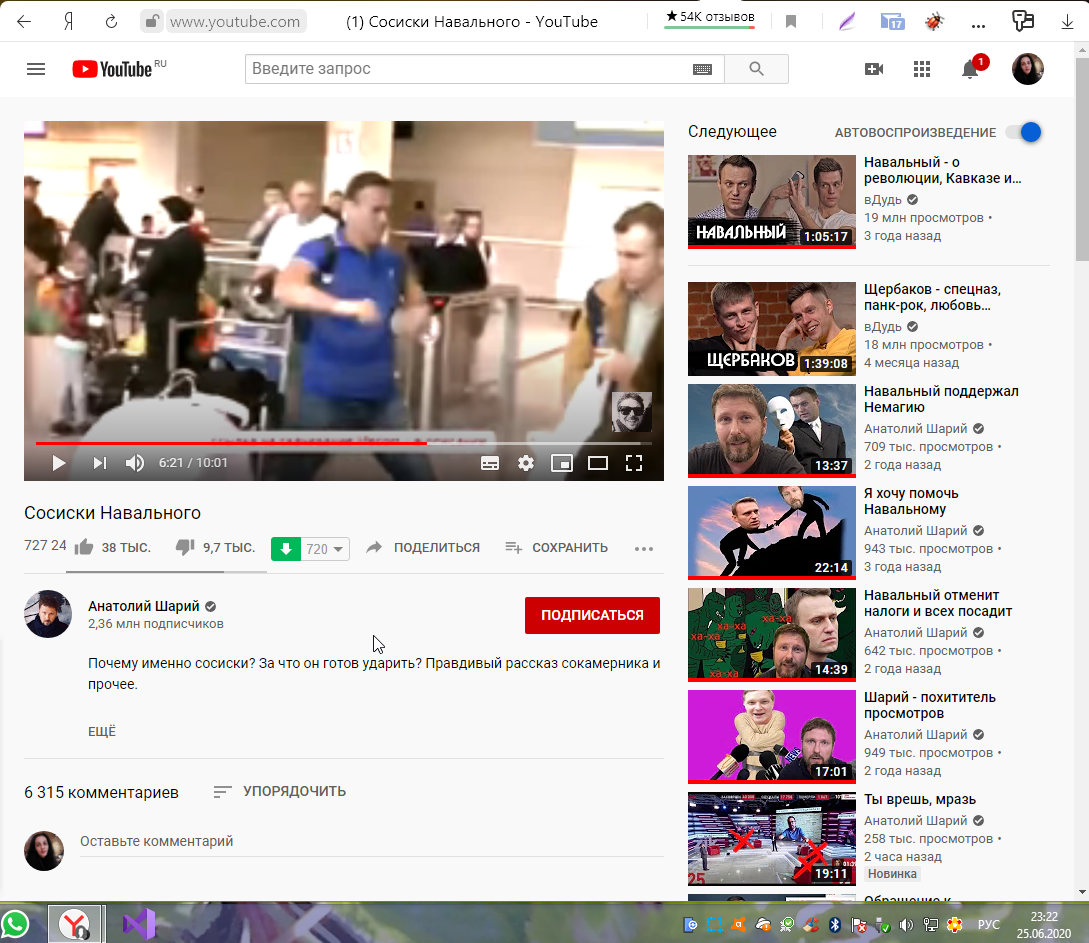Viewport: 1089px width, 943px height.
Task: Open вДудь channel under Навальный video
Action: [883, 200]
